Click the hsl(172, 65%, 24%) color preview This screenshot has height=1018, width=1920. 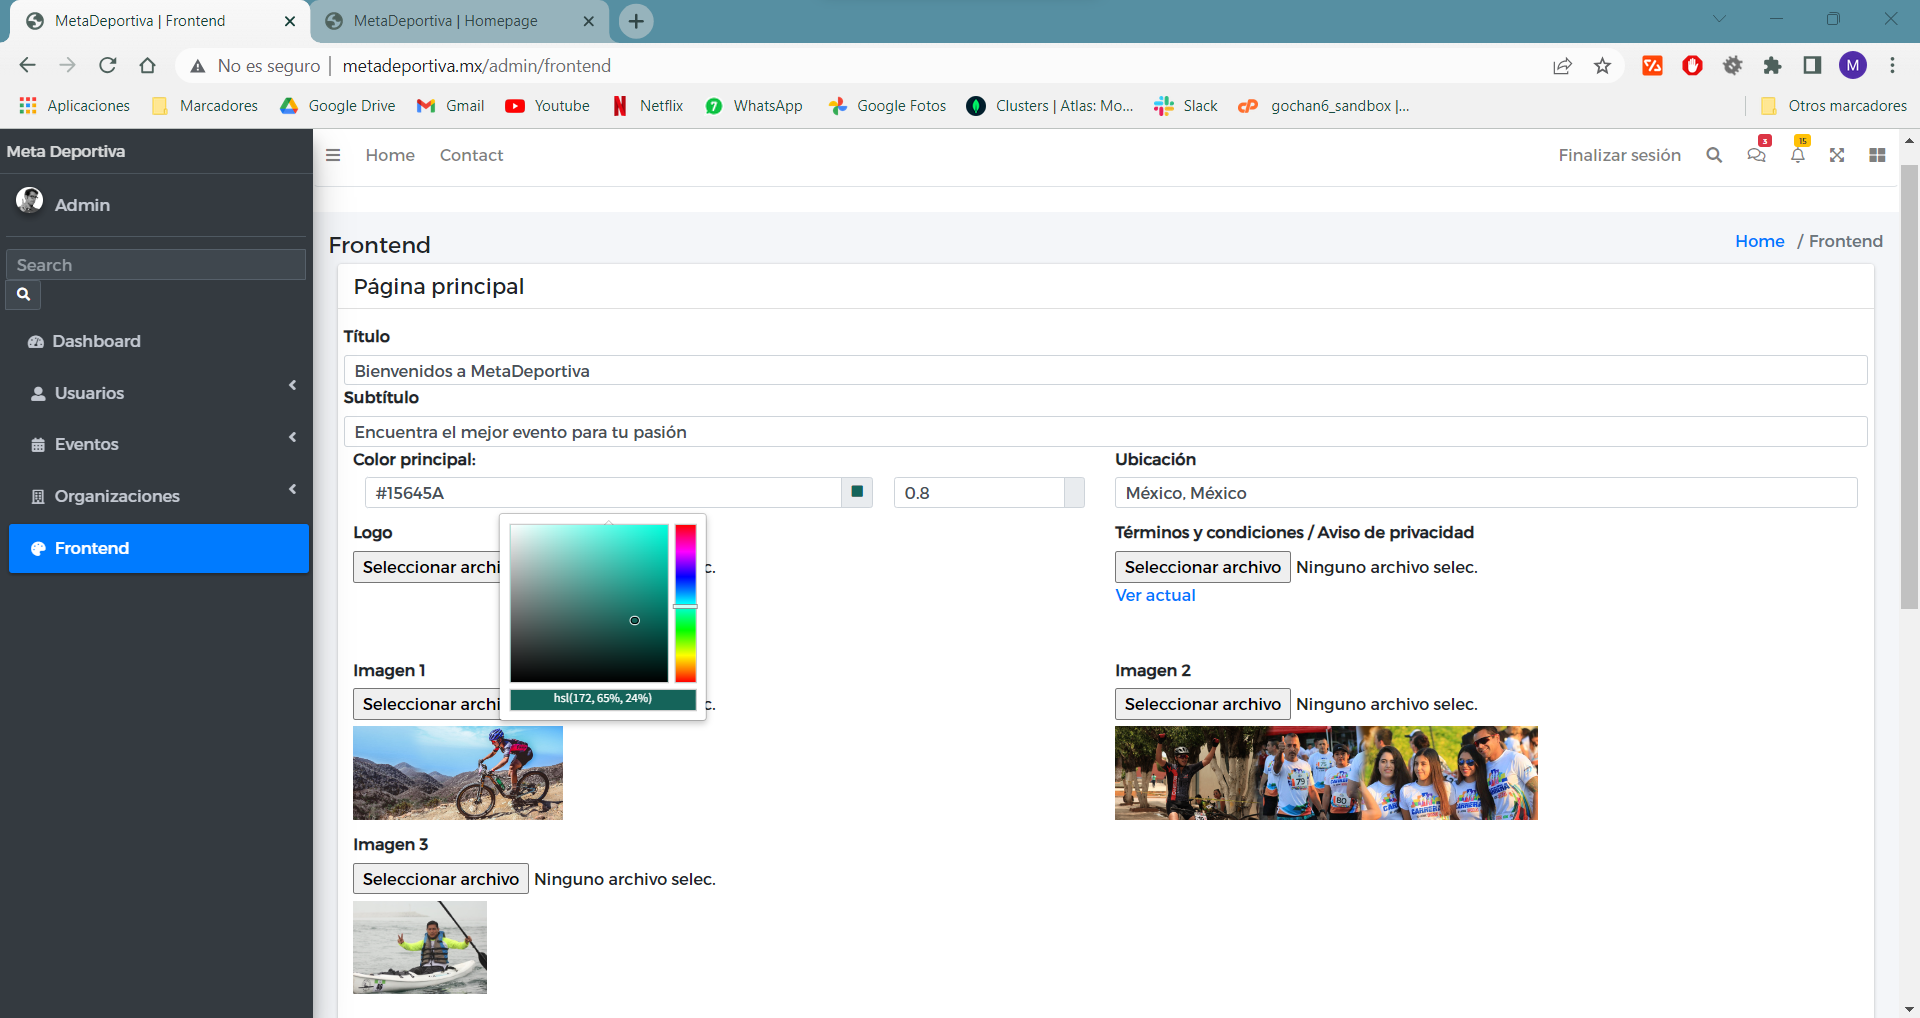coord(603,699)
